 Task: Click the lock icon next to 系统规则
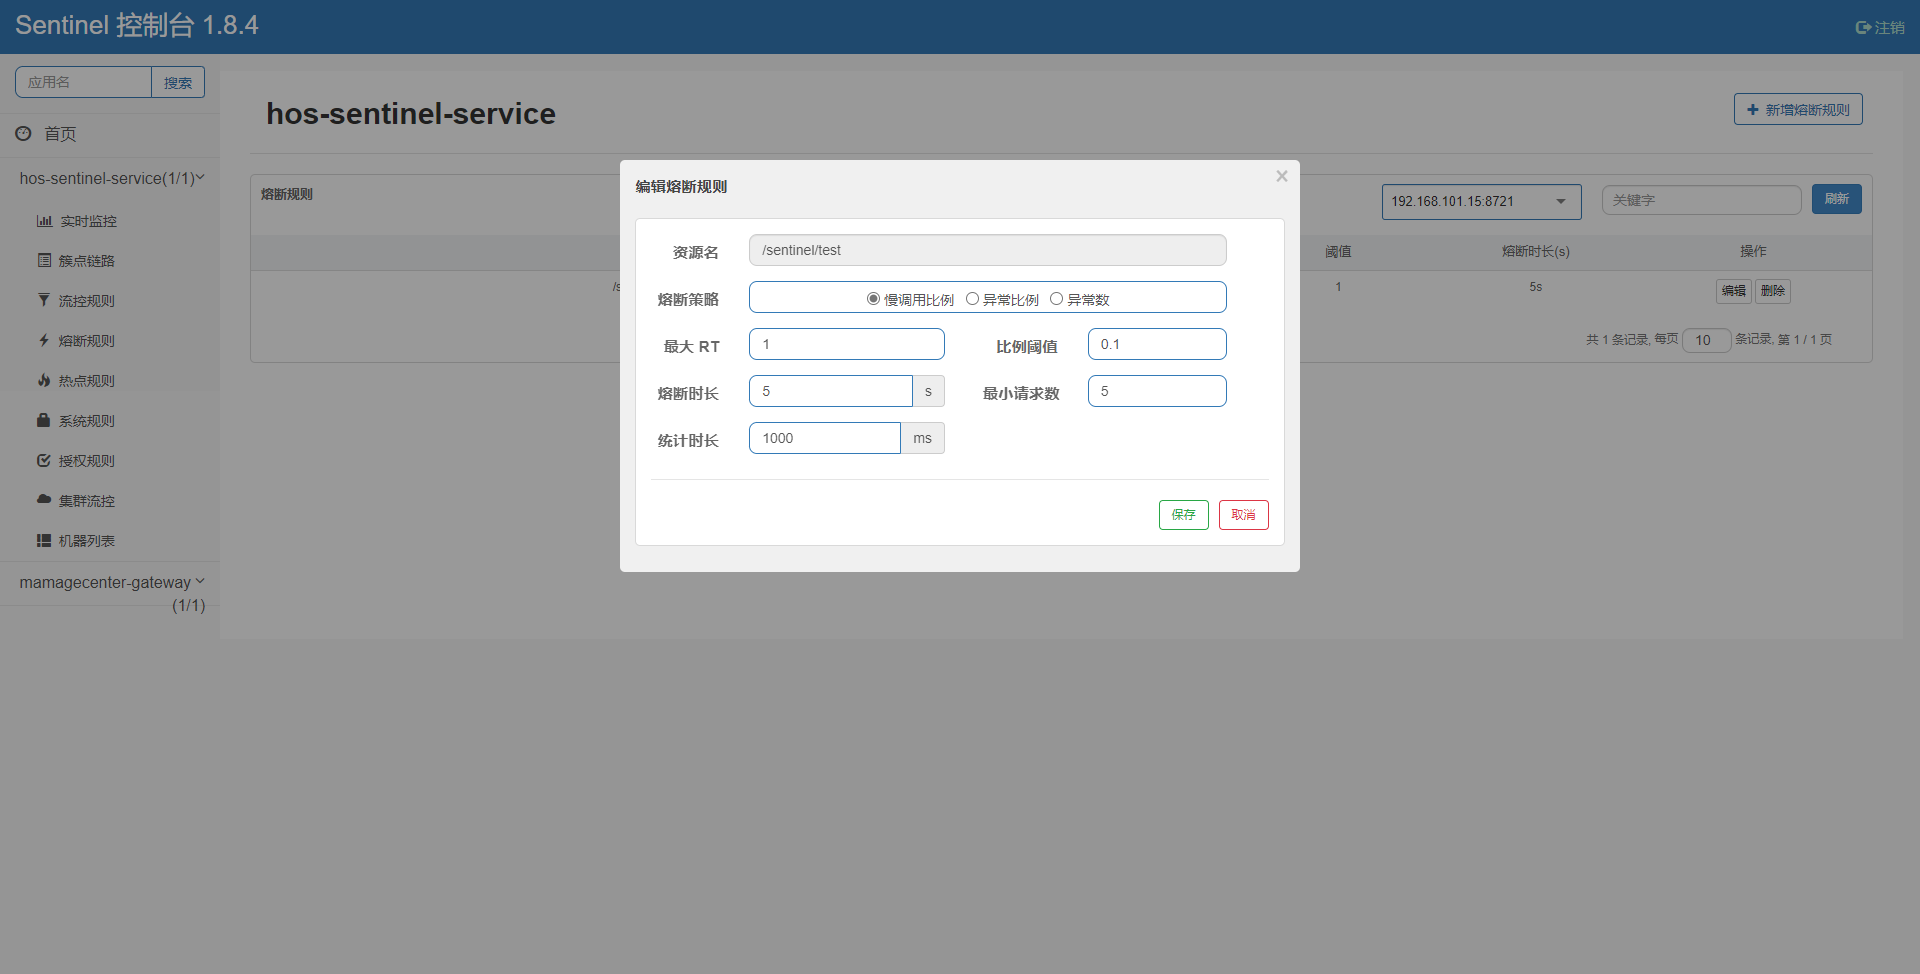(x=44, y=421)
